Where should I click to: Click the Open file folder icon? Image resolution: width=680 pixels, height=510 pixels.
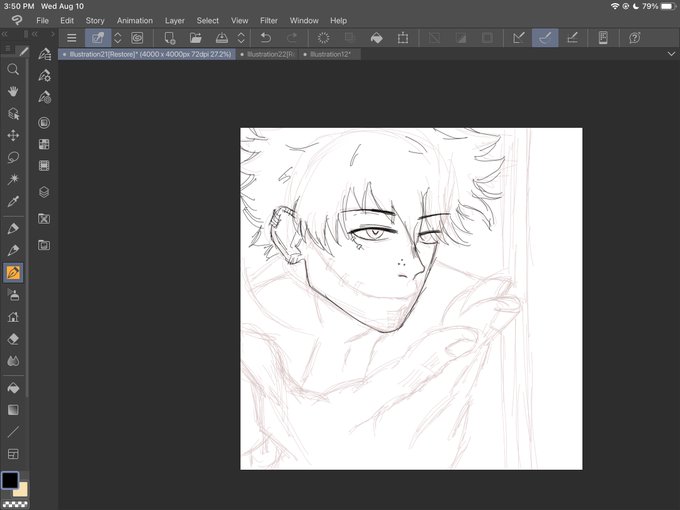[196, 38]
